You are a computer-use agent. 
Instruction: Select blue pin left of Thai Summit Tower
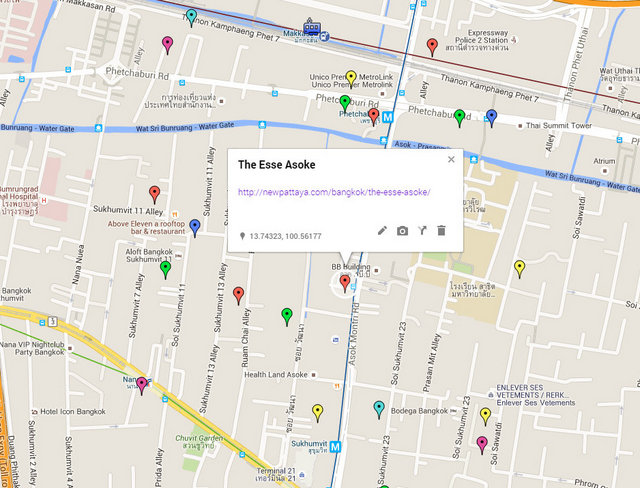pyautogui.click(x=491, y=118)
